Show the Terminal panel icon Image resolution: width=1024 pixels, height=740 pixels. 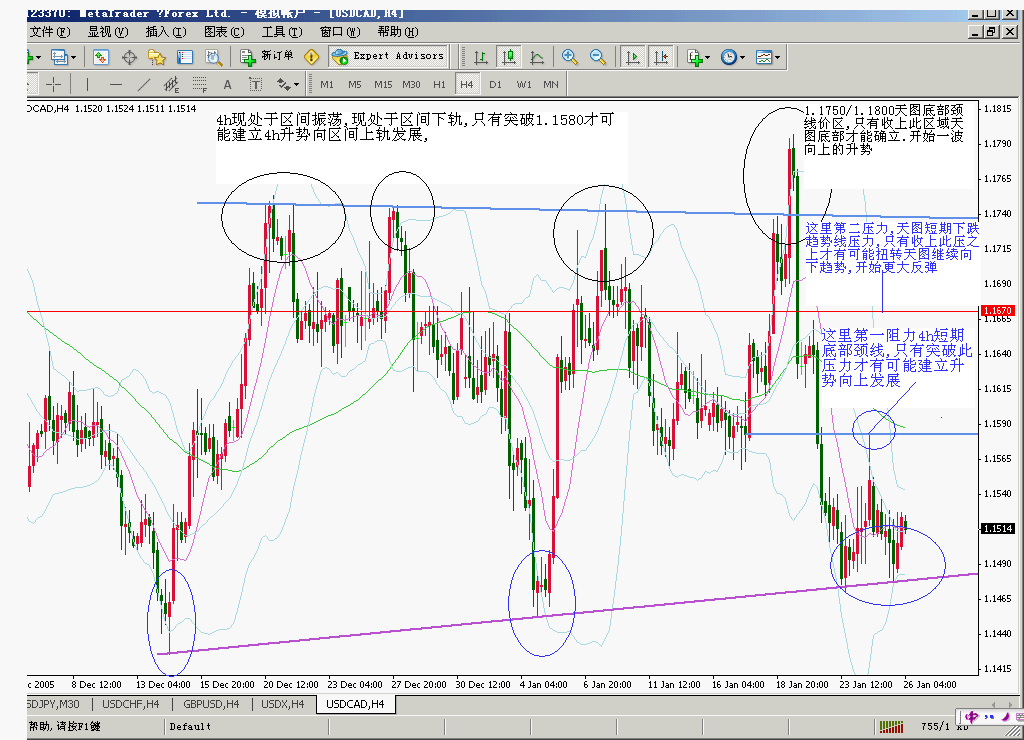pos(185,57)
